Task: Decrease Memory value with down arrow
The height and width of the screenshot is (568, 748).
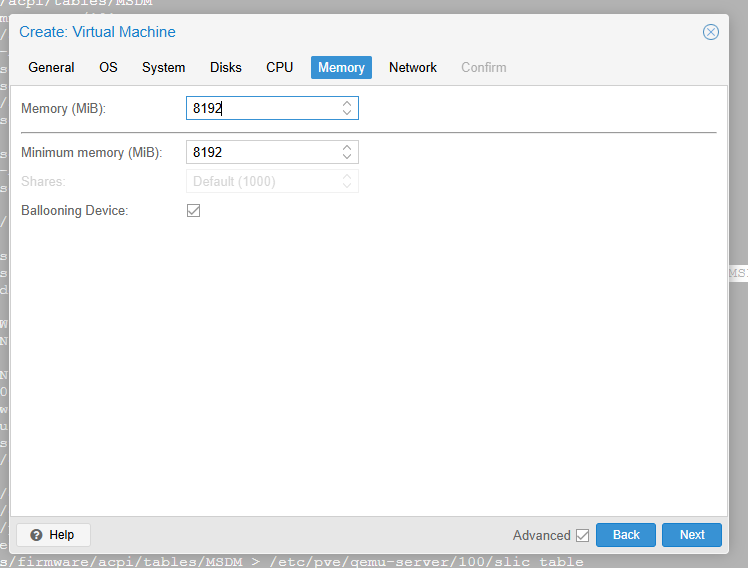Action: click(x=347, y=112)
